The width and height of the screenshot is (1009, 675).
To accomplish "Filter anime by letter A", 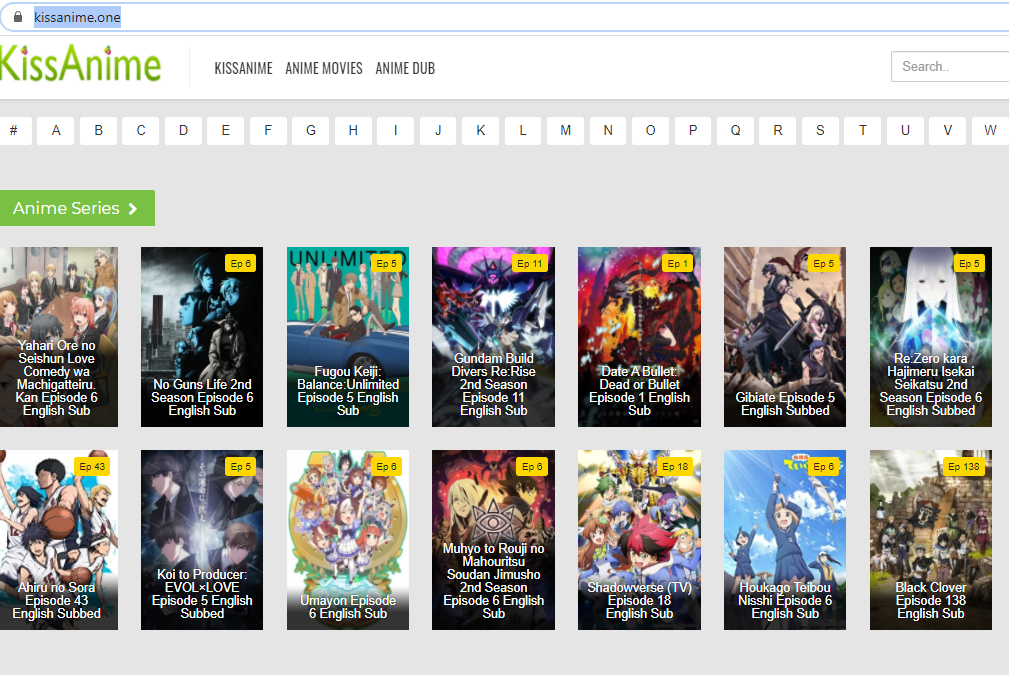I will (56, 131).
